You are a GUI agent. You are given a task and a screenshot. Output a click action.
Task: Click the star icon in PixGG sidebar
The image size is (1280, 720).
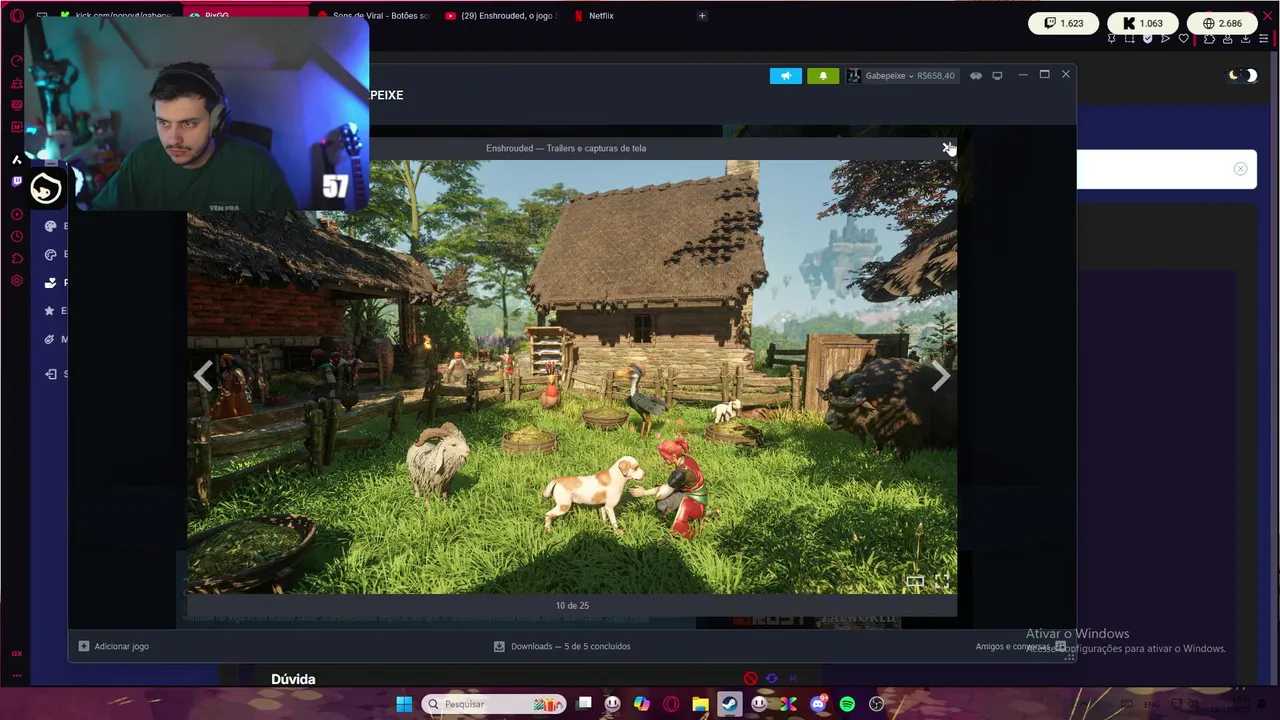50,311
